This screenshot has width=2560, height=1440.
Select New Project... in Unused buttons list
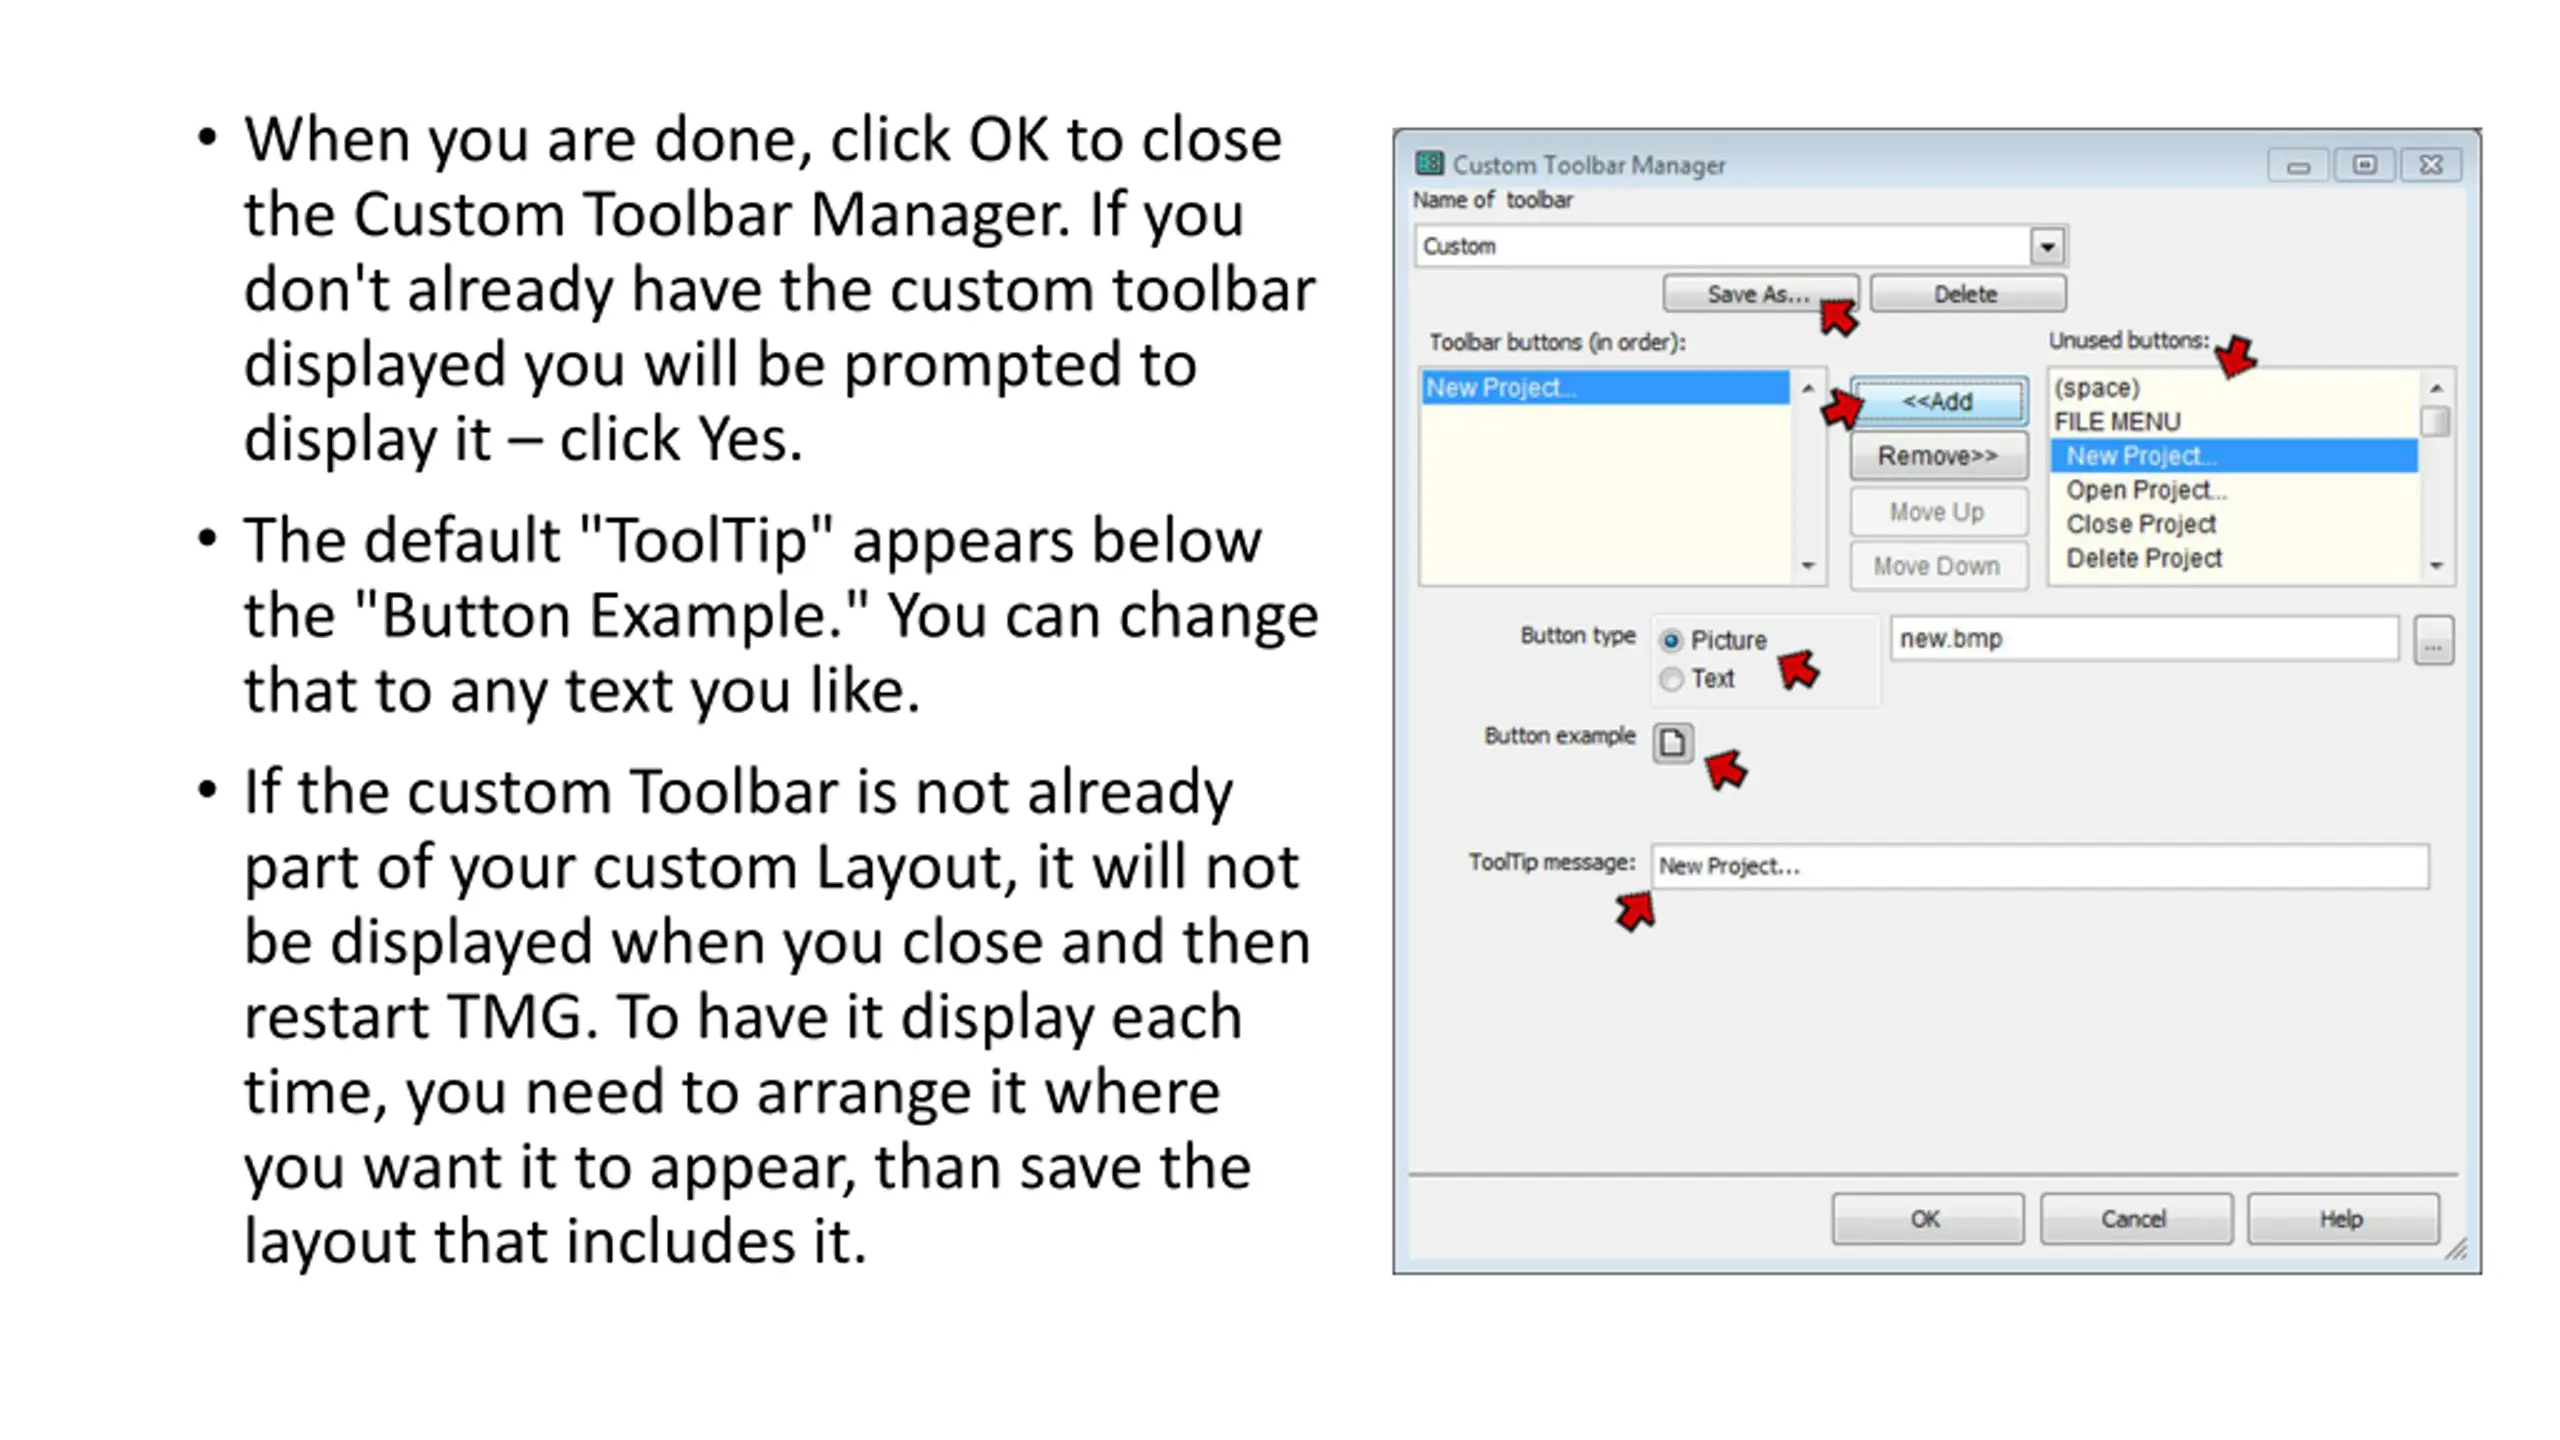tap(2234, 456)
